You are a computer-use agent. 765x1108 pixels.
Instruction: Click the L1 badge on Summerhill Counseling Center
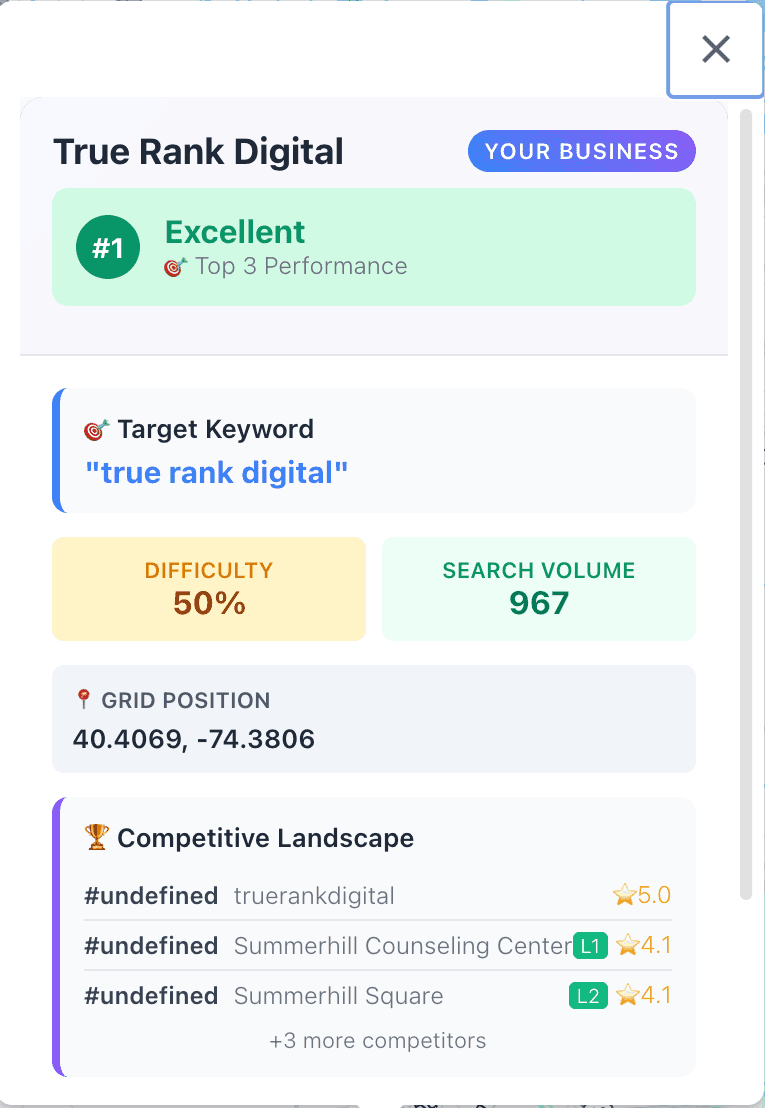point(589,946)
